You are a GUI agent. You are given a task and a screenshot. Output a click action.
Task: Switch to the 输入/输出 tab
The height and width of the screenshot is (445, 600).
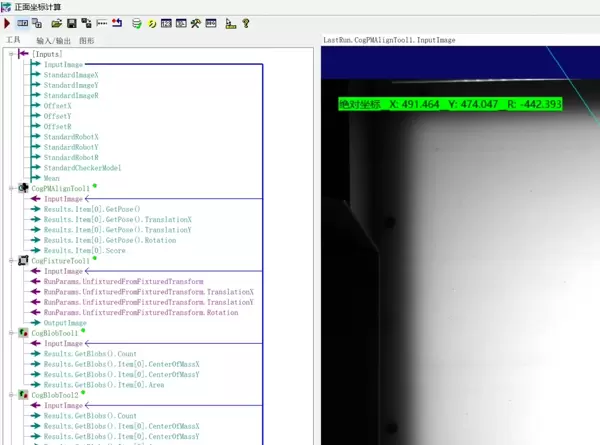click(53, 41)
